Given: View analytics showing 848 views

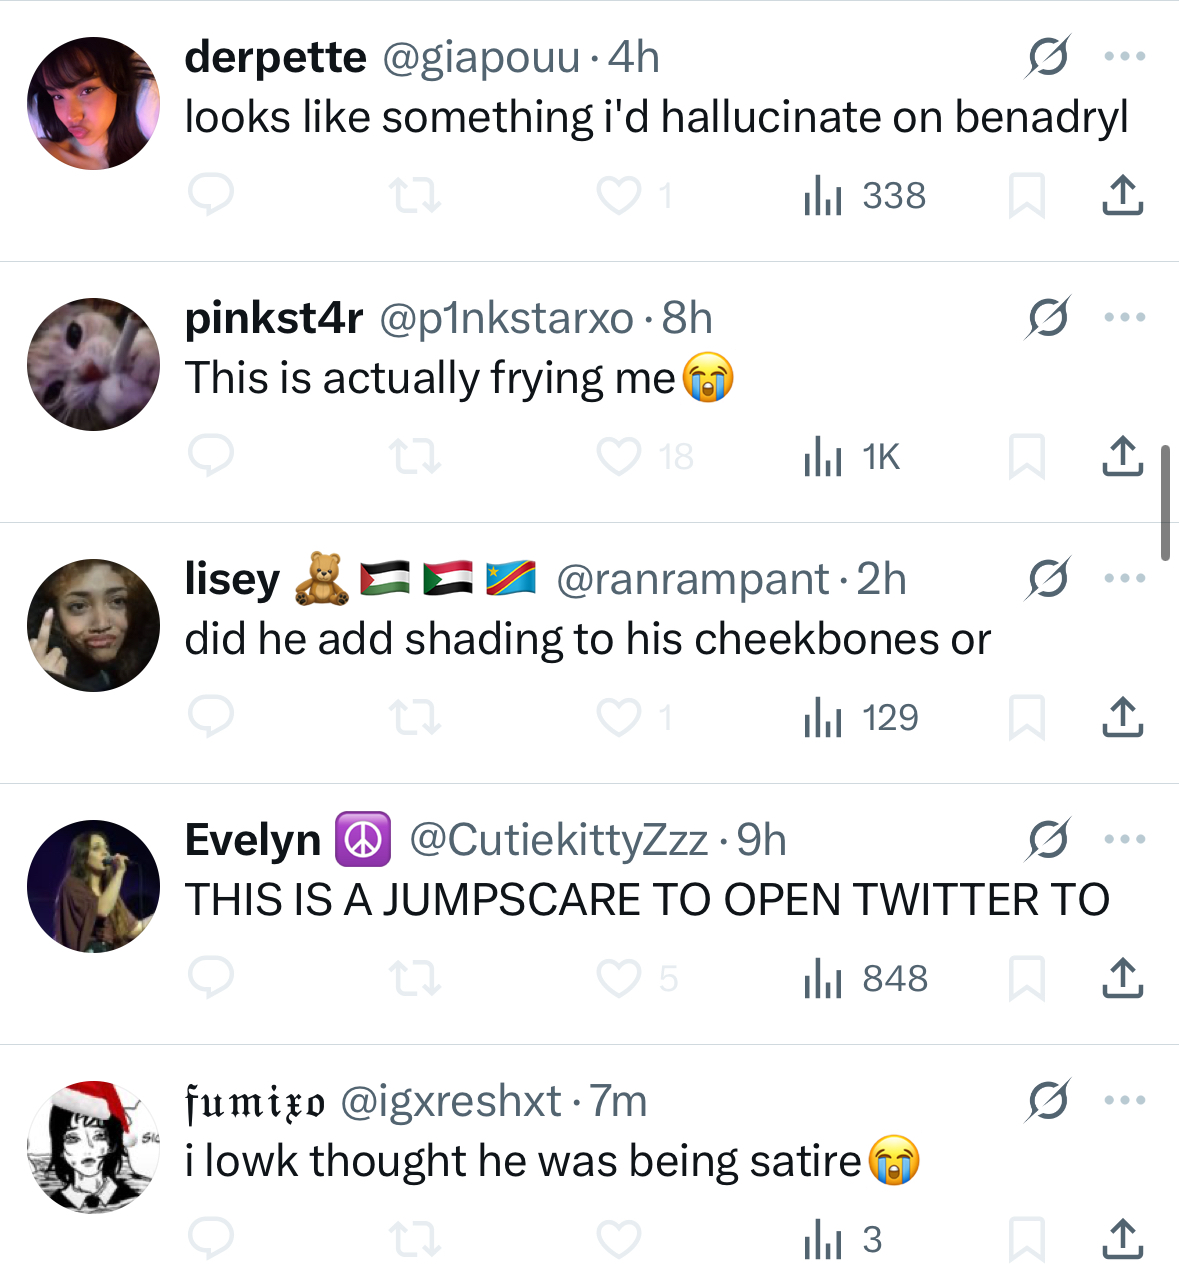Looking at the screenshot, I should [865, 978].
